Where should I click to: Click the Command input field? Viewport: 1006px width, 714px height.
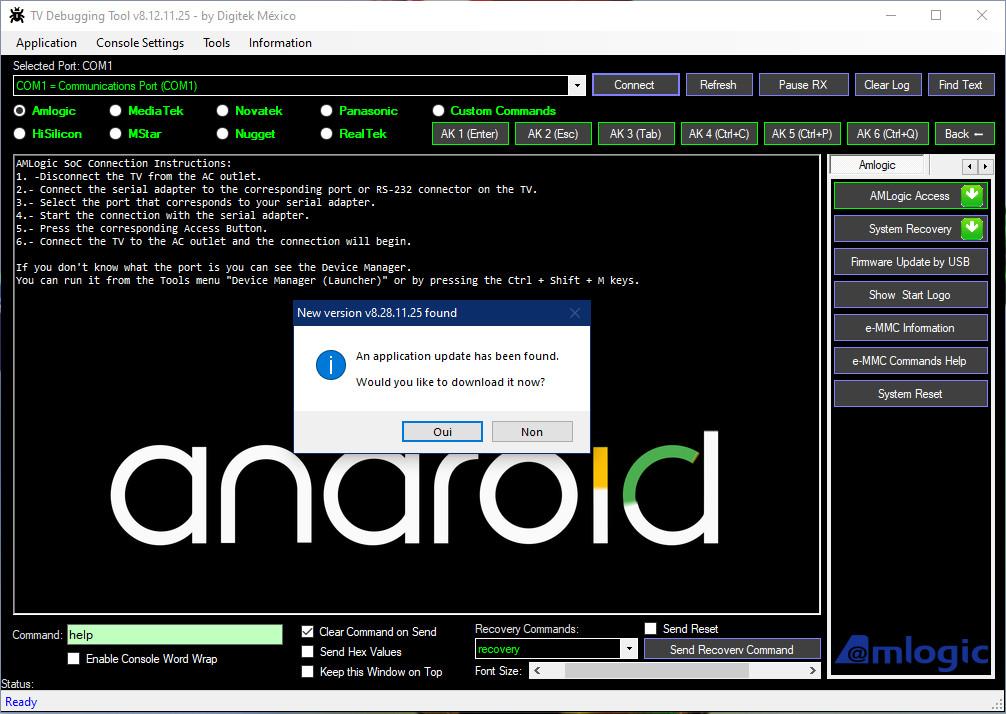point(175,634)
